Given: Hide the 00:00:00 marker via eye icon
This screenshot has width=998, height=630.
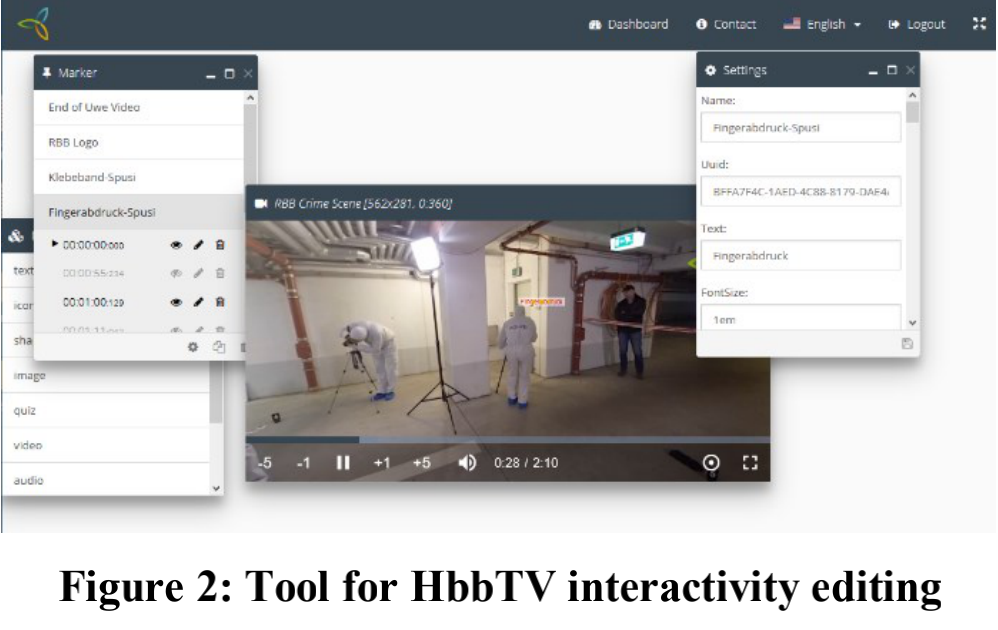Looking at the screenshot, I should pos(176,244).
